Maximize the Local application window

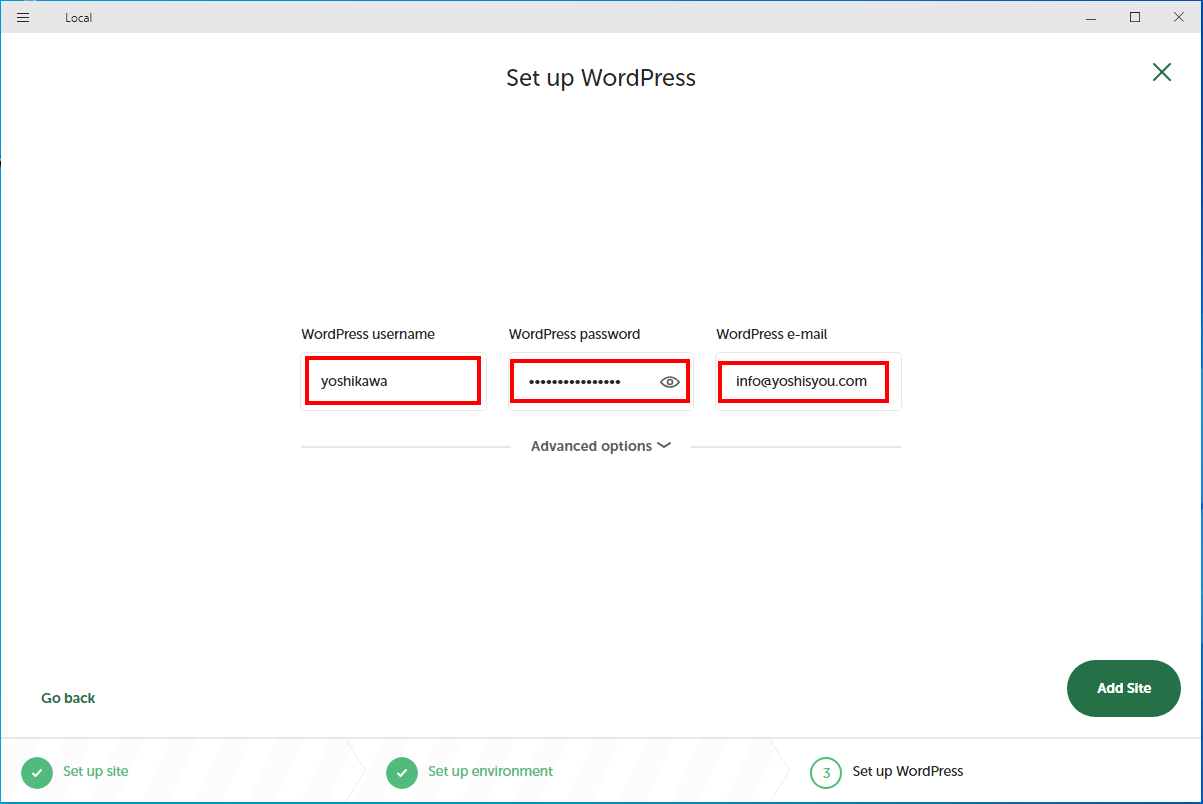click(1135, 17)
